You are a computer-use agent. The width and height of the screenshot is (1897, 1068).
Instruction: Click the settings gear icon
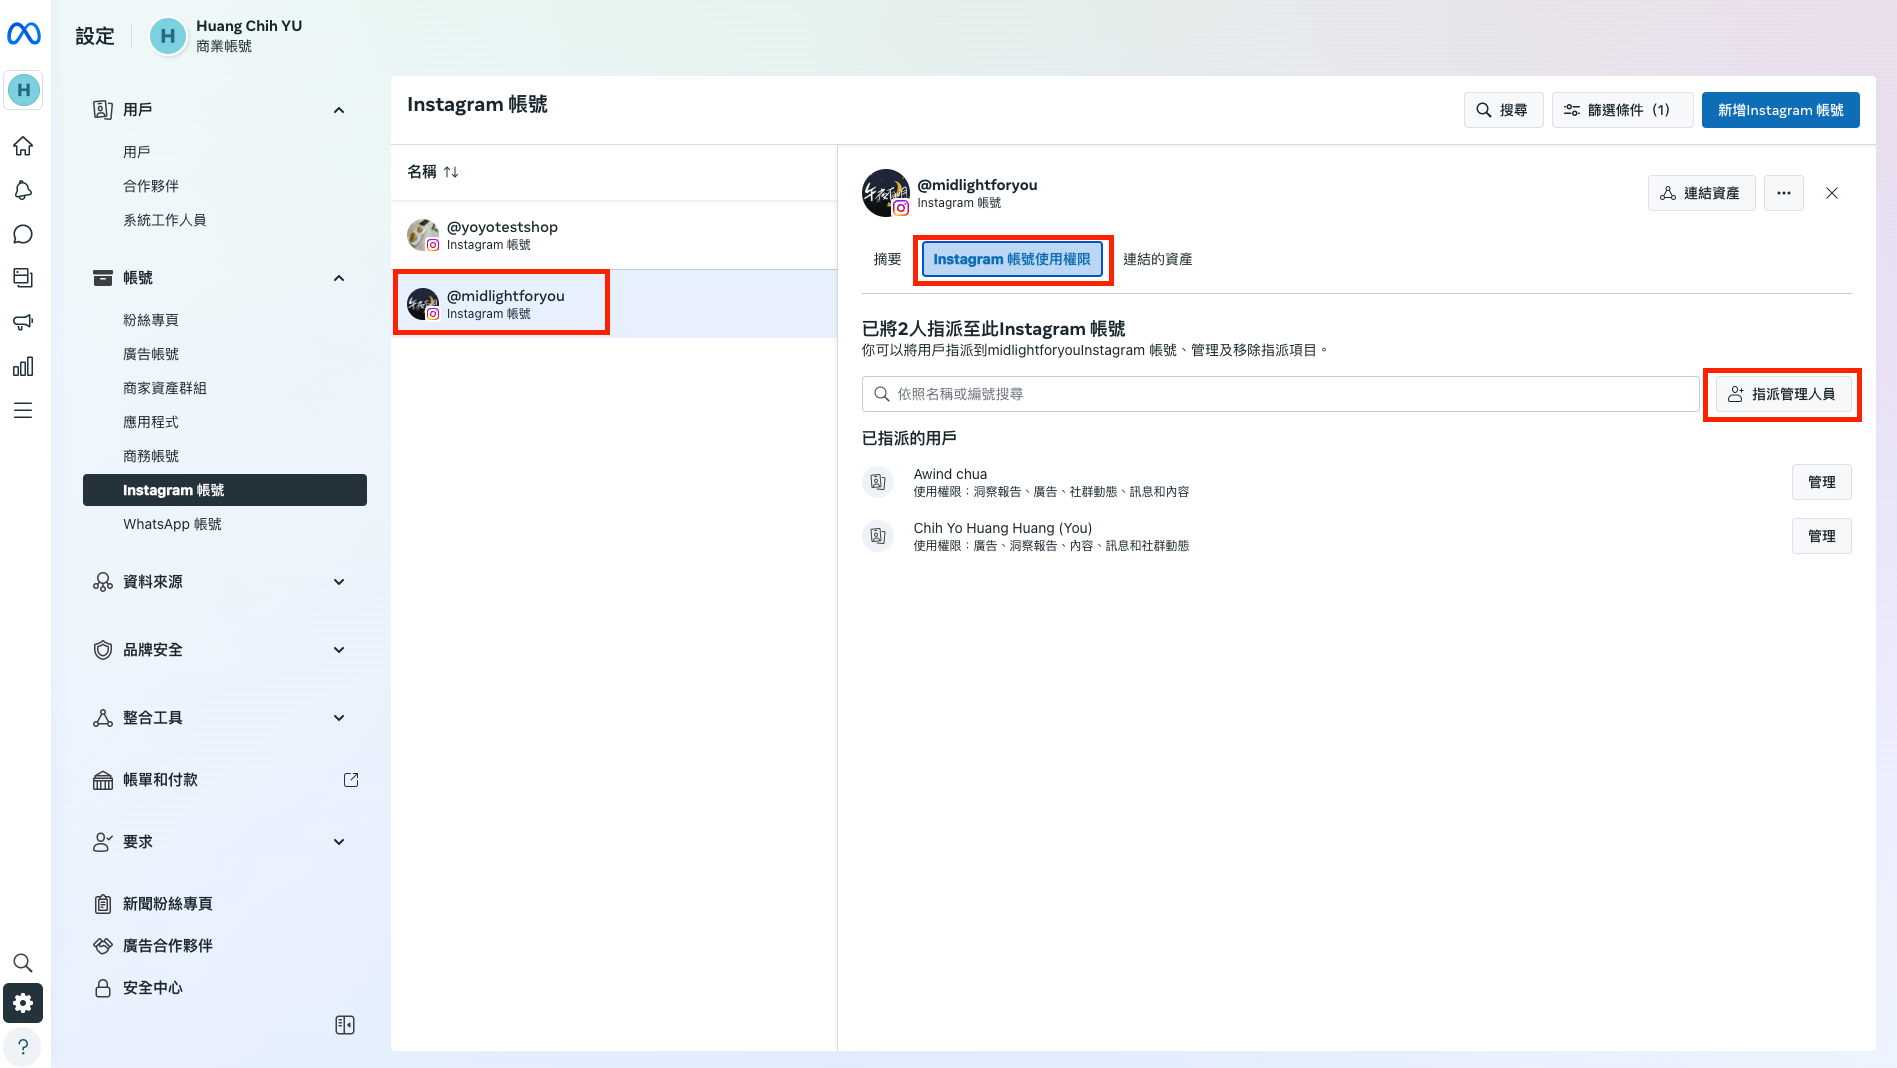(23, 1003)
